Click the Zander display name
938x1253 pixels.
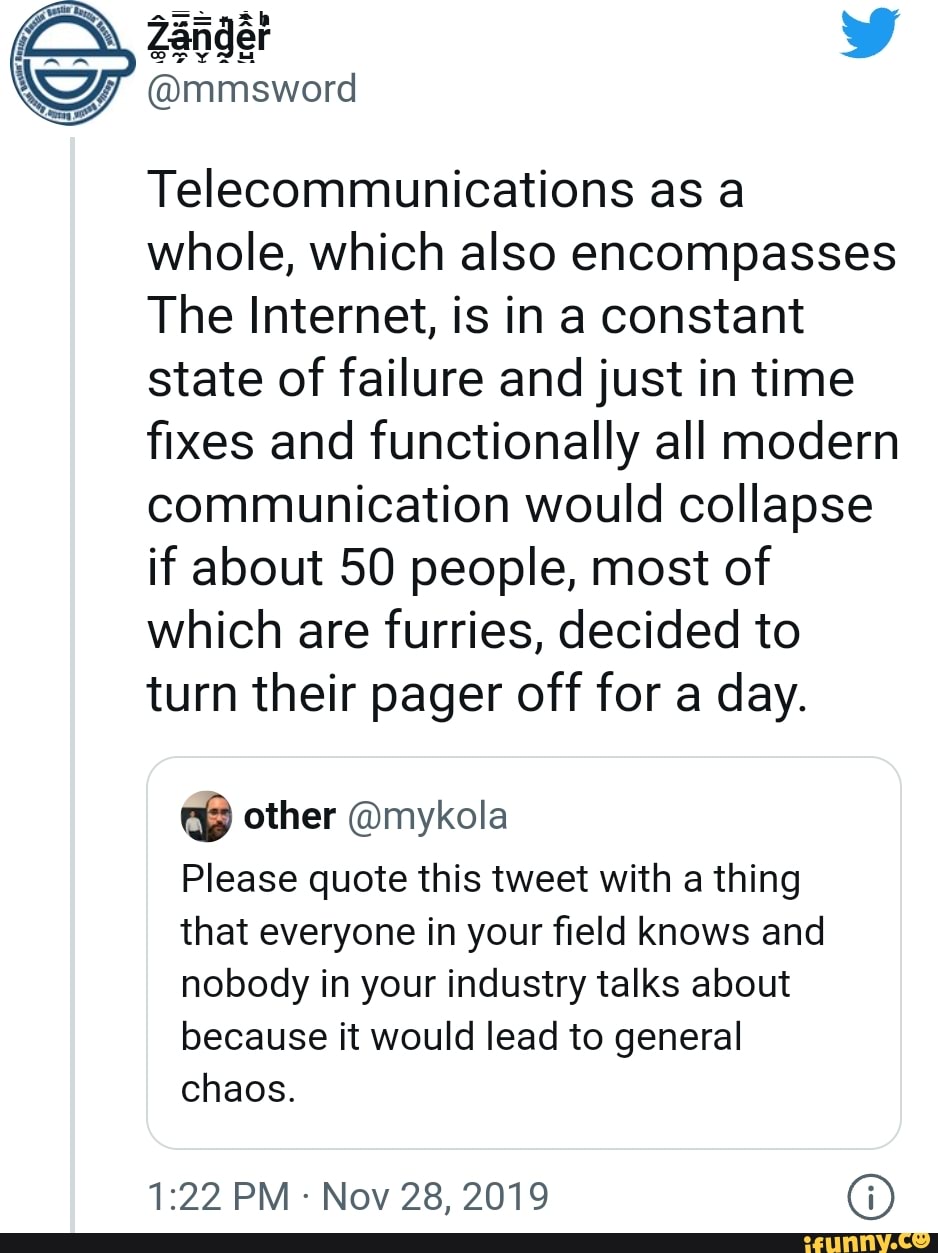[x=208, y=36]
